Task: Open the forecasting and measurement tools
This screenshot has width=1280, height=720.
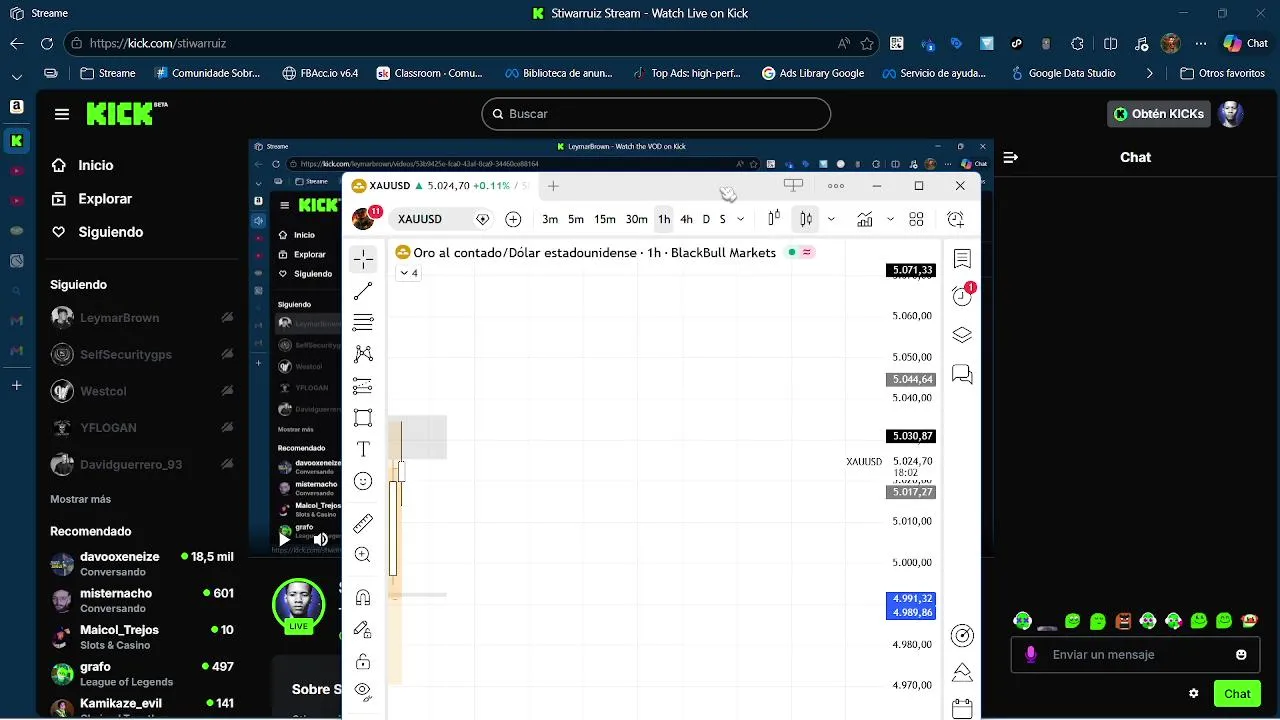Action: (x=363, y=386)
